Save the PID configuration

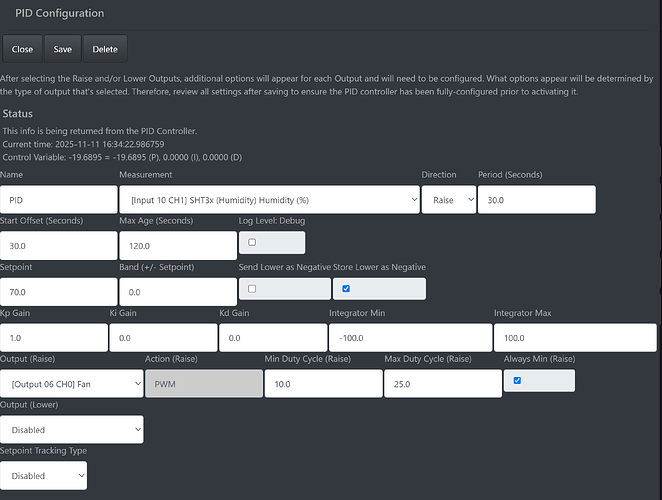pos(63,49)
